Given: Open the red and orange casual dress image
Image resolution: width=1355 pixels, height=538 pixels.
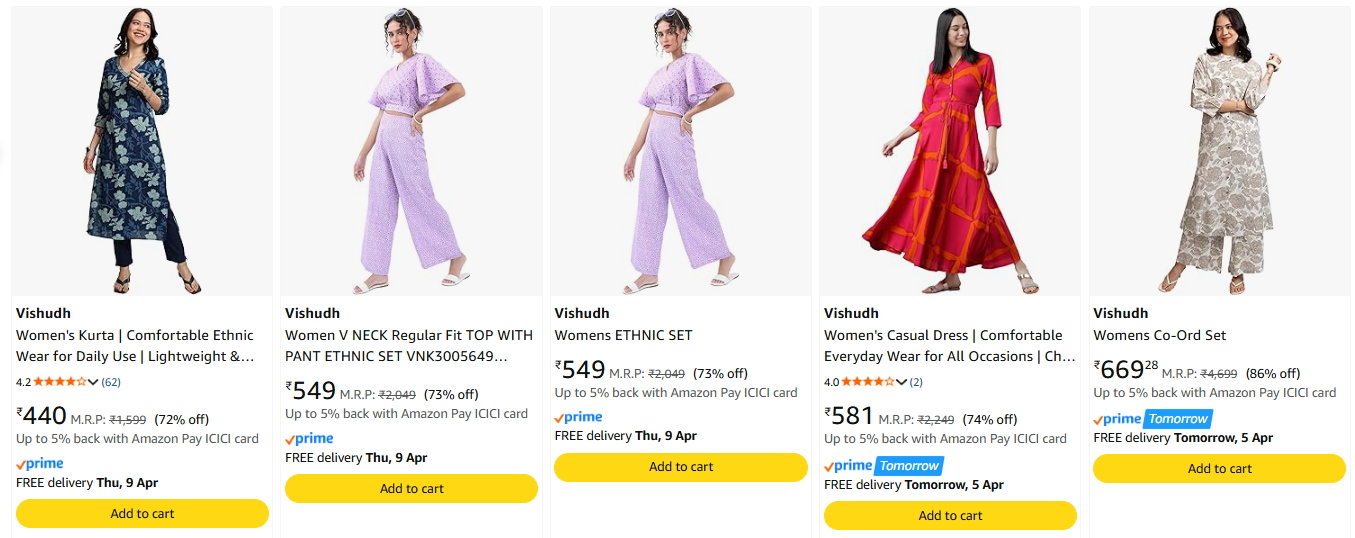Looking at the screenshot, I should point(950,151).
